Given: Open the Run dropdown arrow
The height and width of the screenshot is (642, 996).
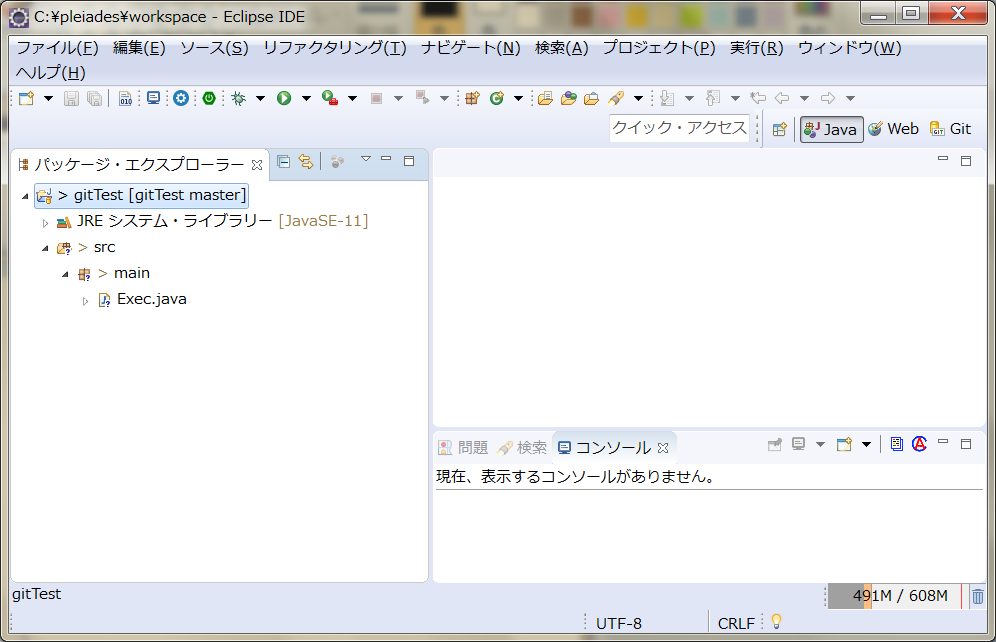Looking at the screenshot, I should coord(306,98).
